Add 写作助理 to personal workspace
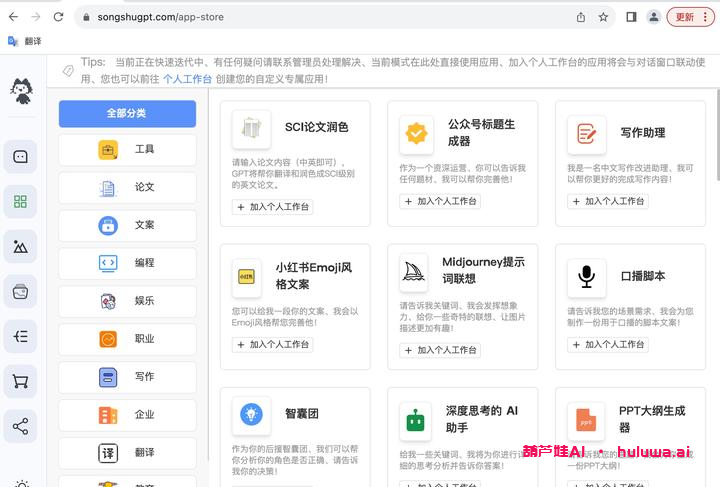This screenshot has width=720, height=487. pyautogui.click(x=608, y=201)
